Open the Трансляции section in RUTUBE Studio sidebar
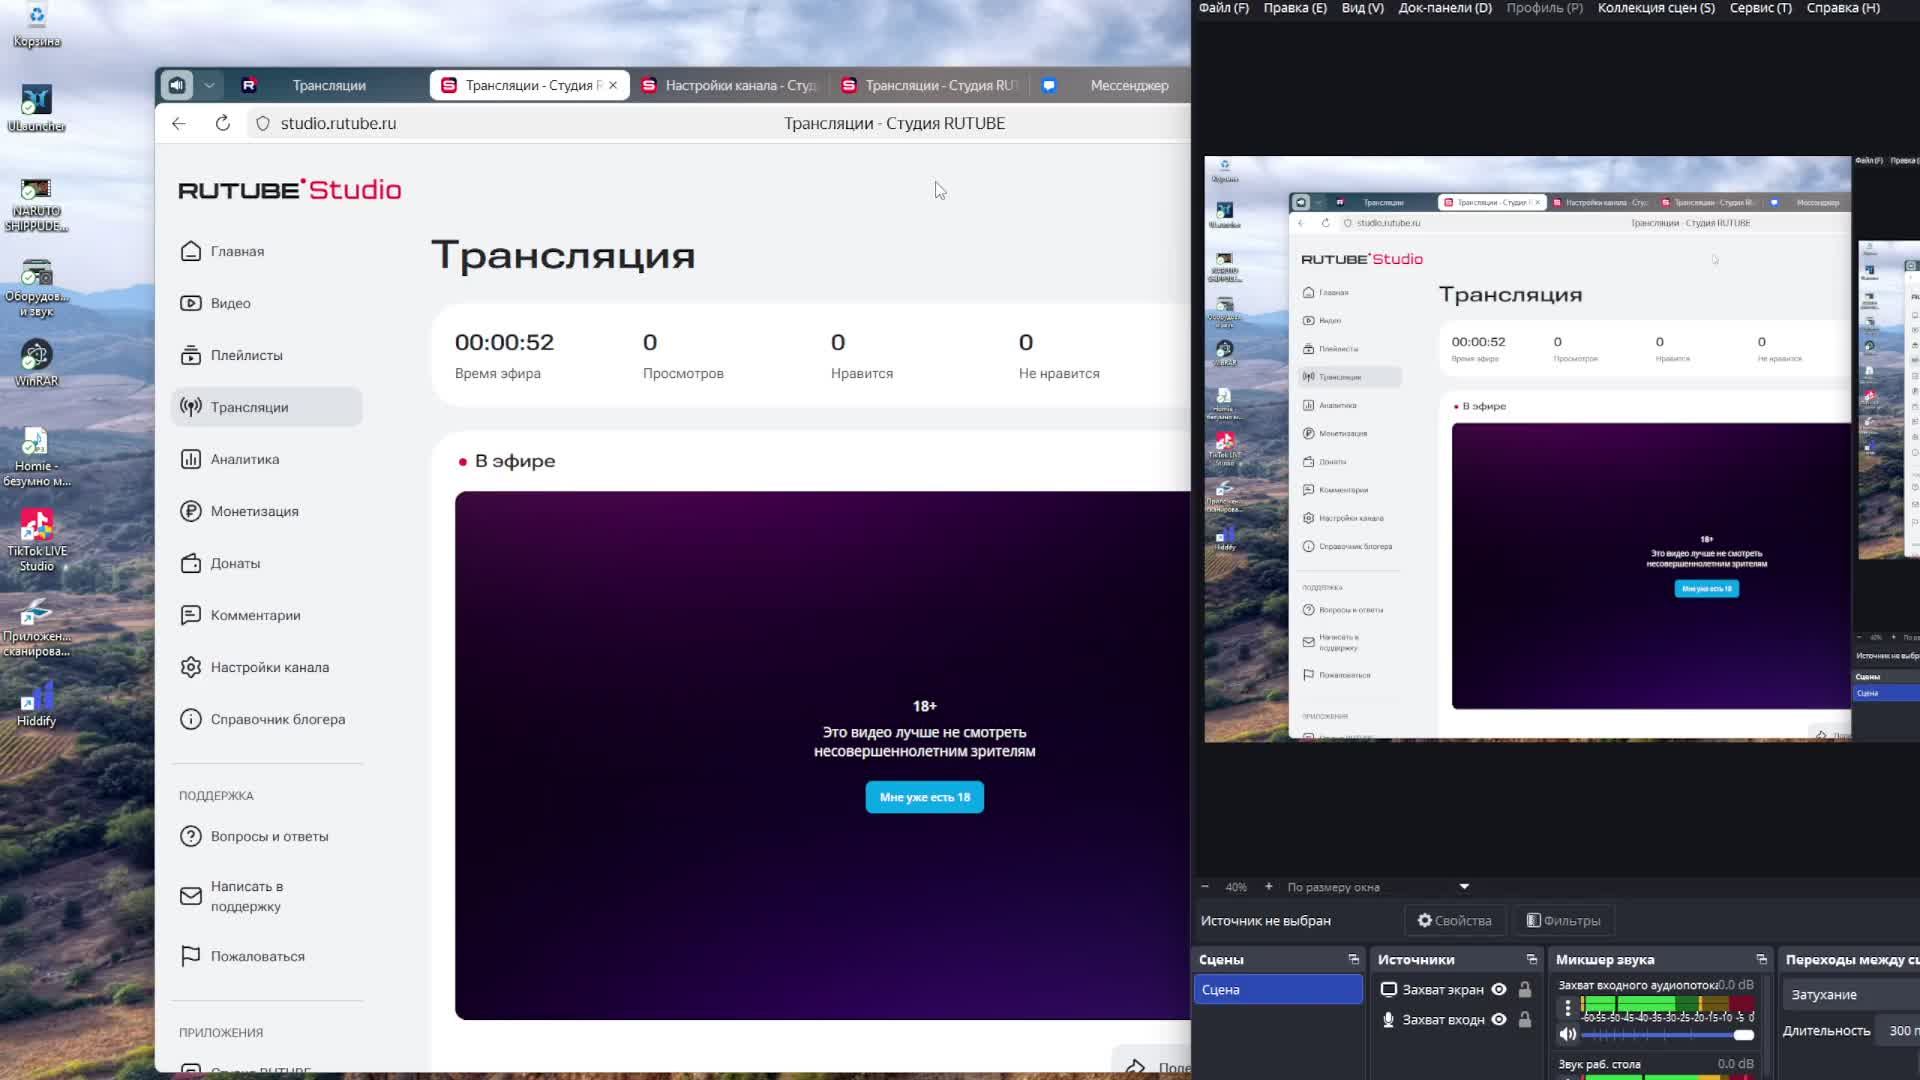Viewport: 1920px width, 1080px height. (250, 407)
